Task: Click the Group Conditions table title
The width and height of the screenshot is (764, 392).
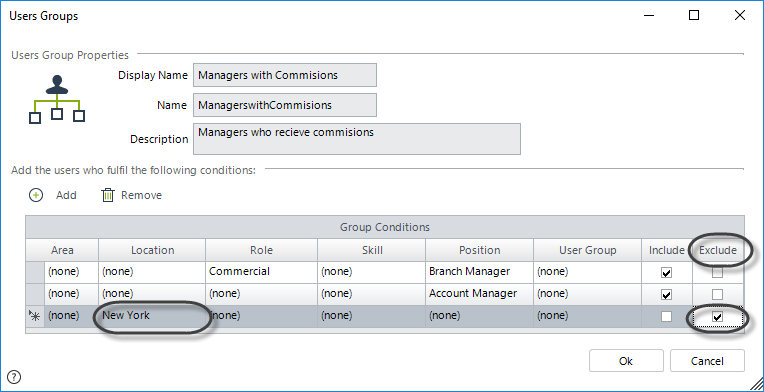Action: pos(385,227)
